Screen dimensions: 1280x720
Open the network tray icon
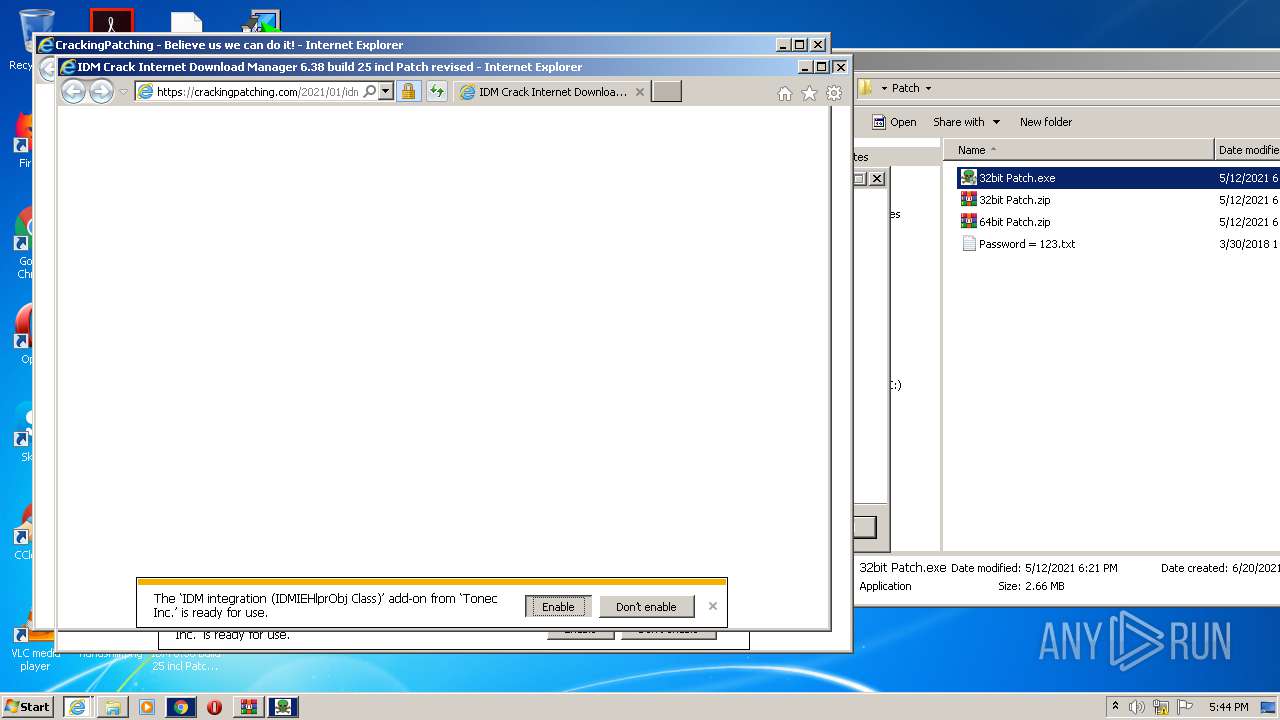coord(1161,707)
